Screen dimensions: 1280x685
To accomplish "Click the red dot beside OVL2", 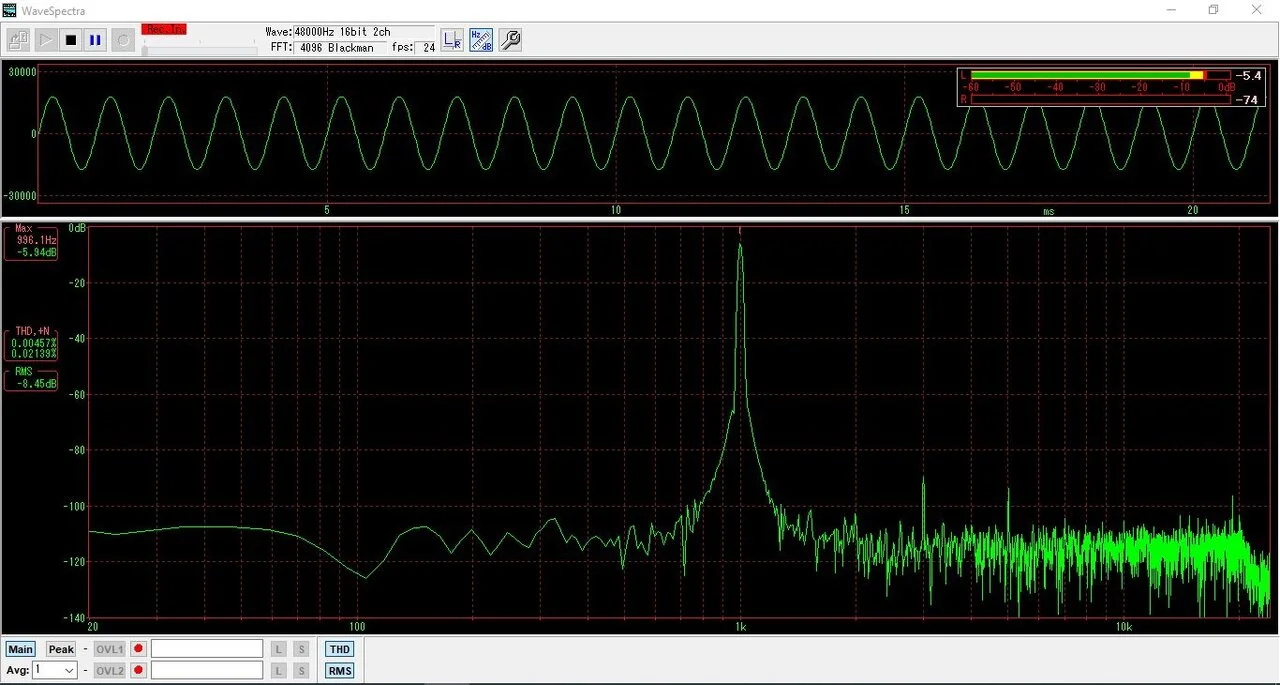I will 137,670.
